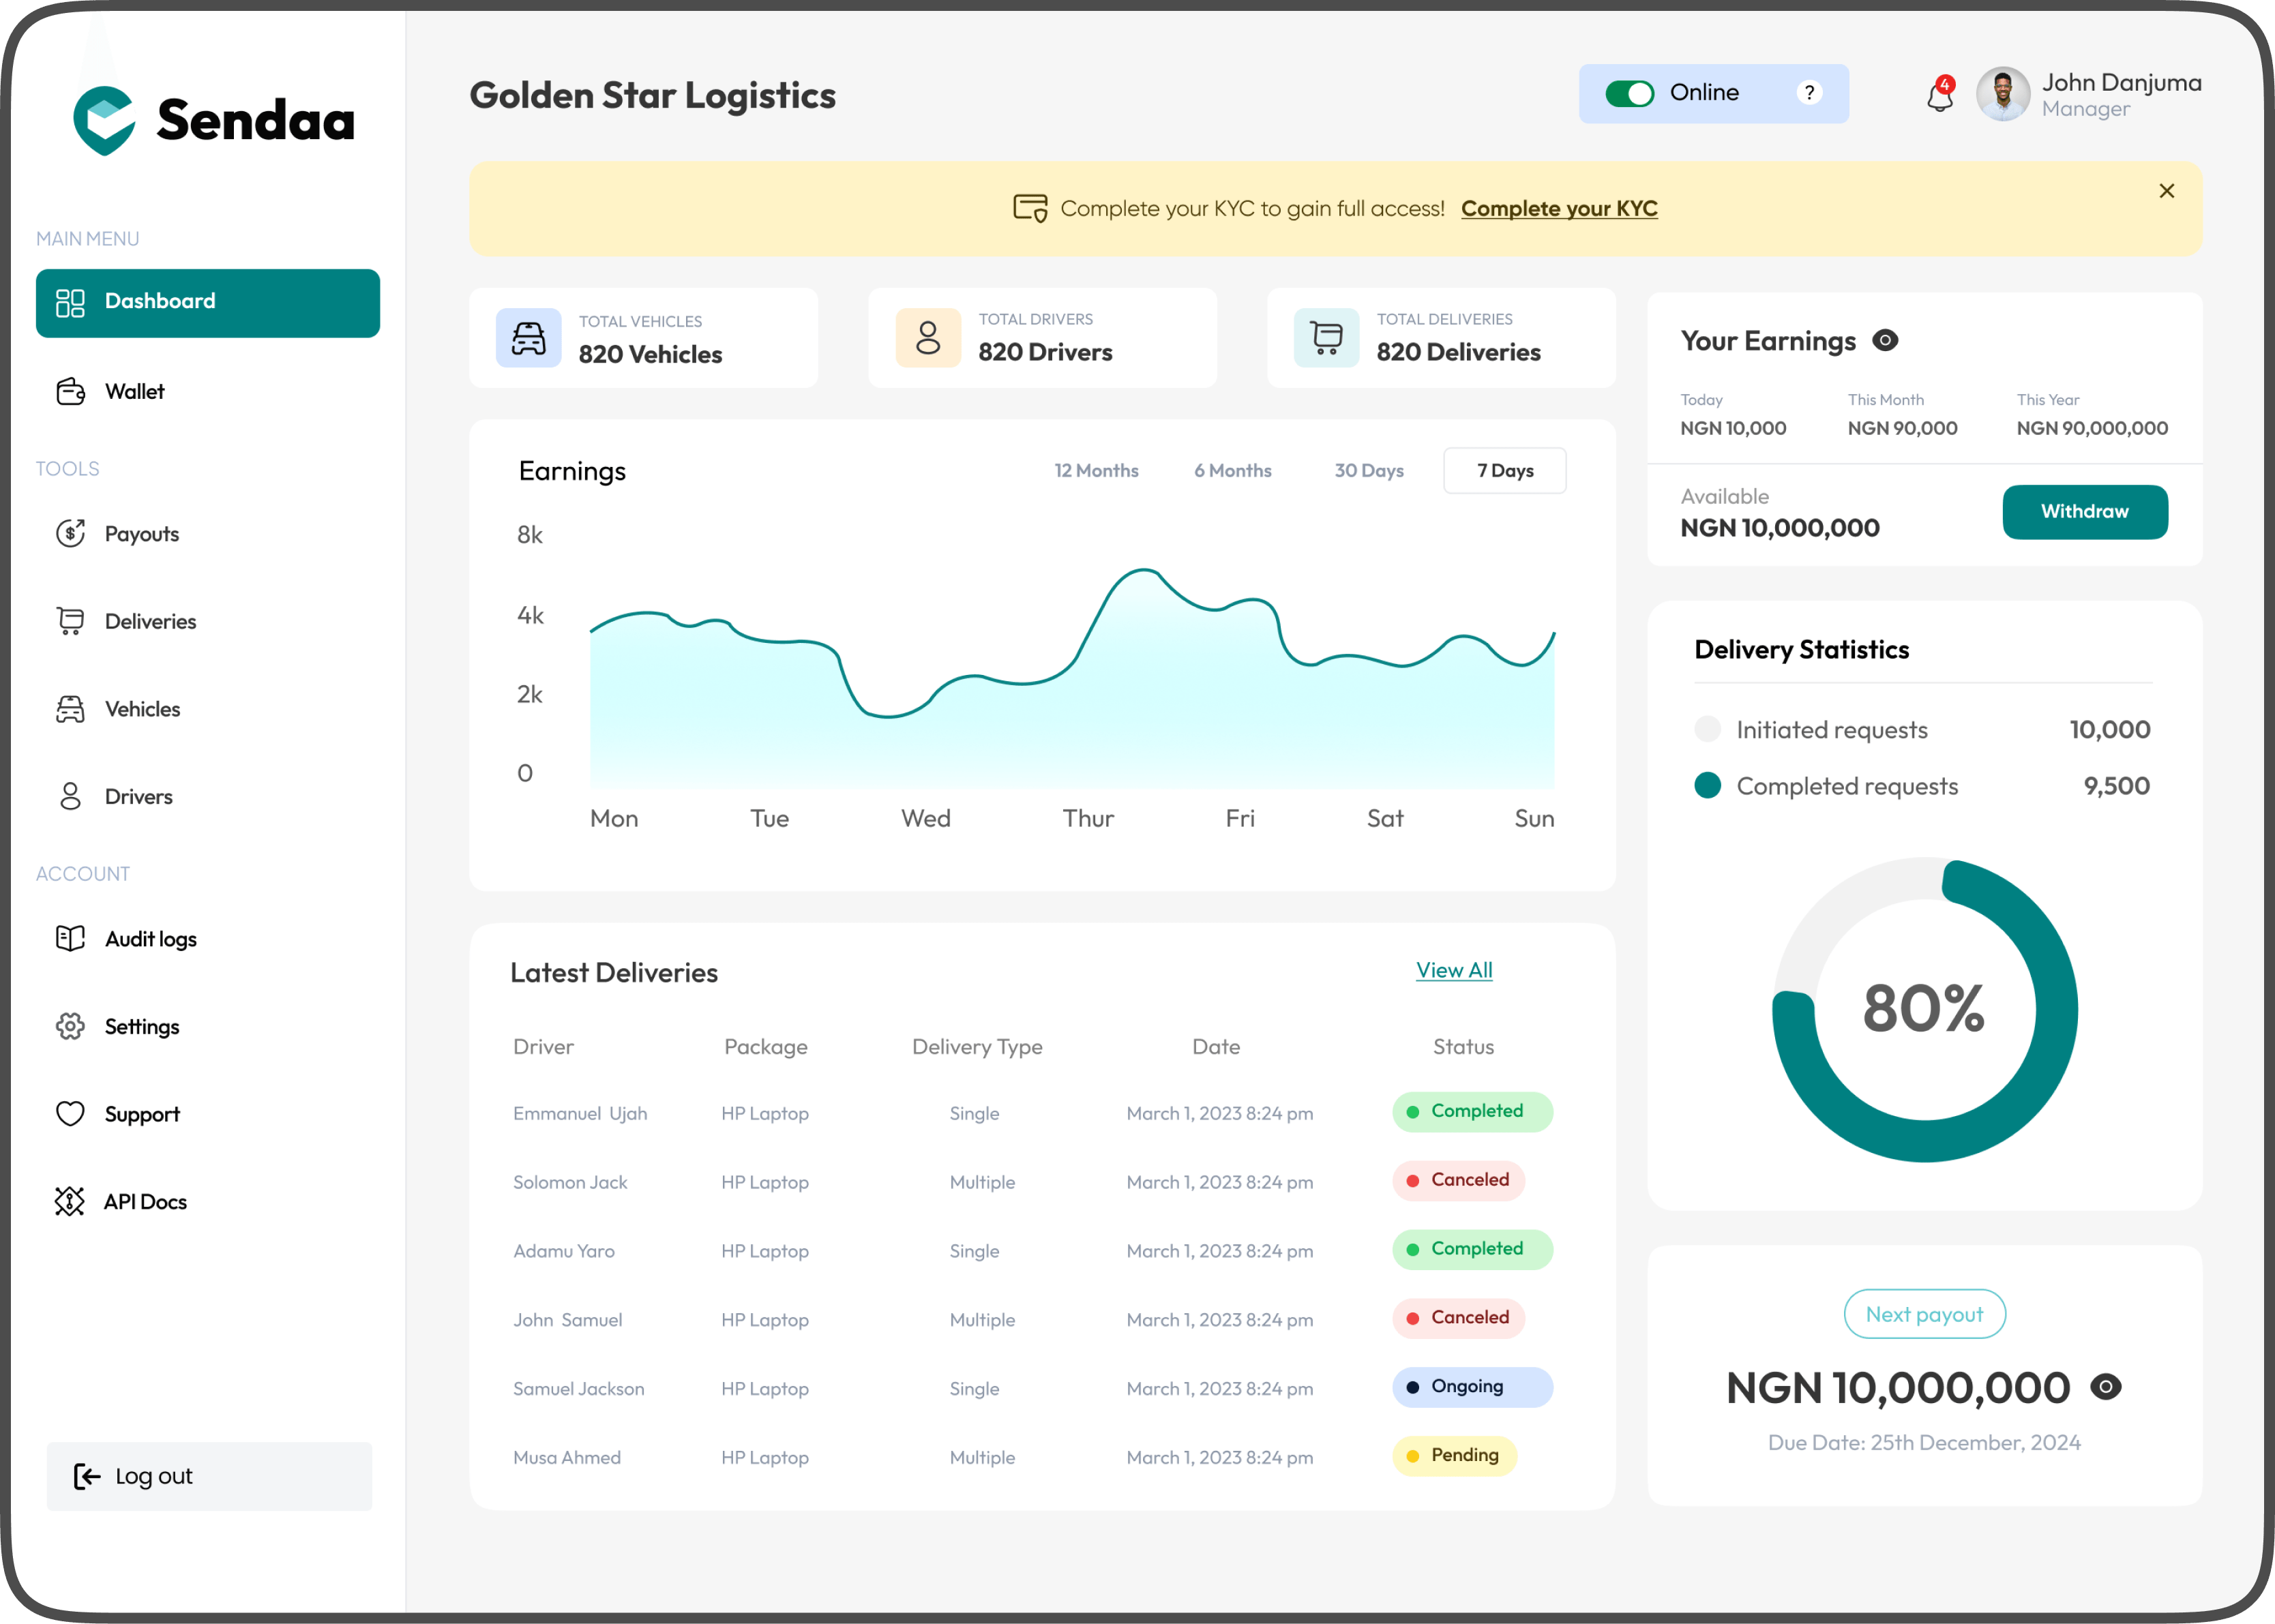Screen dimensions: 2275x1624
Task: Toggle the Online status switch
Action: coord(1629,93)
